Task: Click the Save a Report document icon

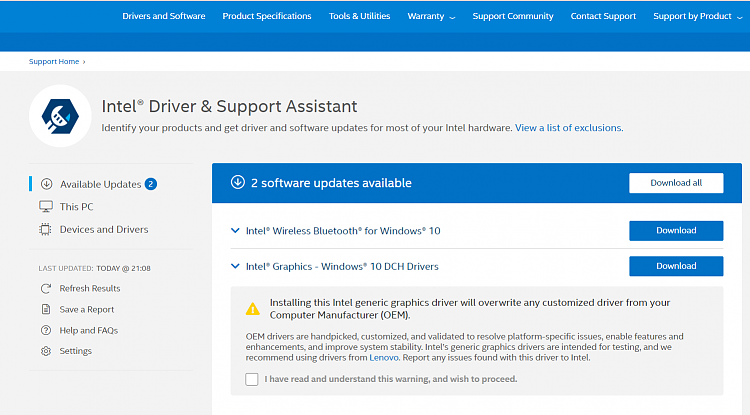Action: click(x=46, y=309)
